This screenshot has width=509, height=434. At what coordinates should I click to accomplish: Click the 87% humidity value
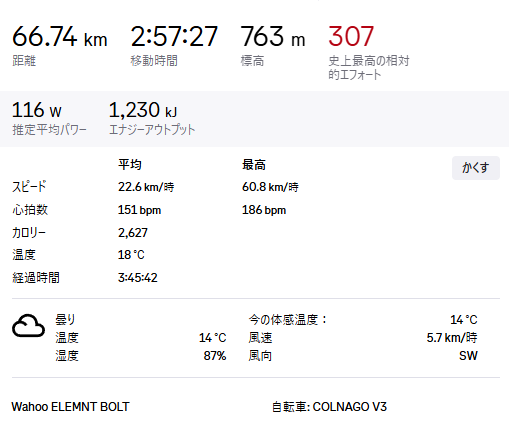pos(215,356)
